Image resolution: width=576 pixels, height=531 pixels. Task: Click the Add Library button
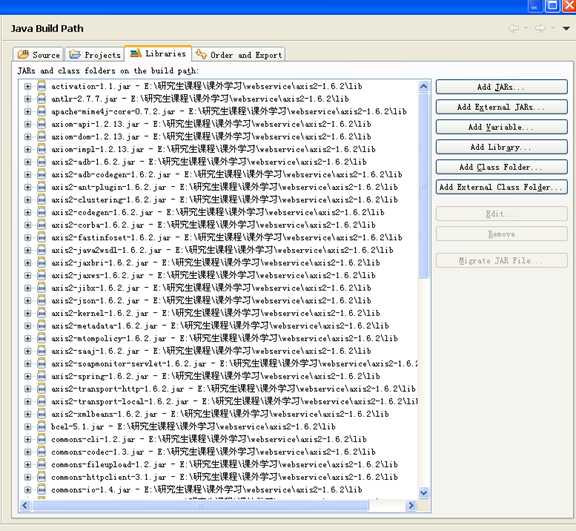[x=501, y=147]
